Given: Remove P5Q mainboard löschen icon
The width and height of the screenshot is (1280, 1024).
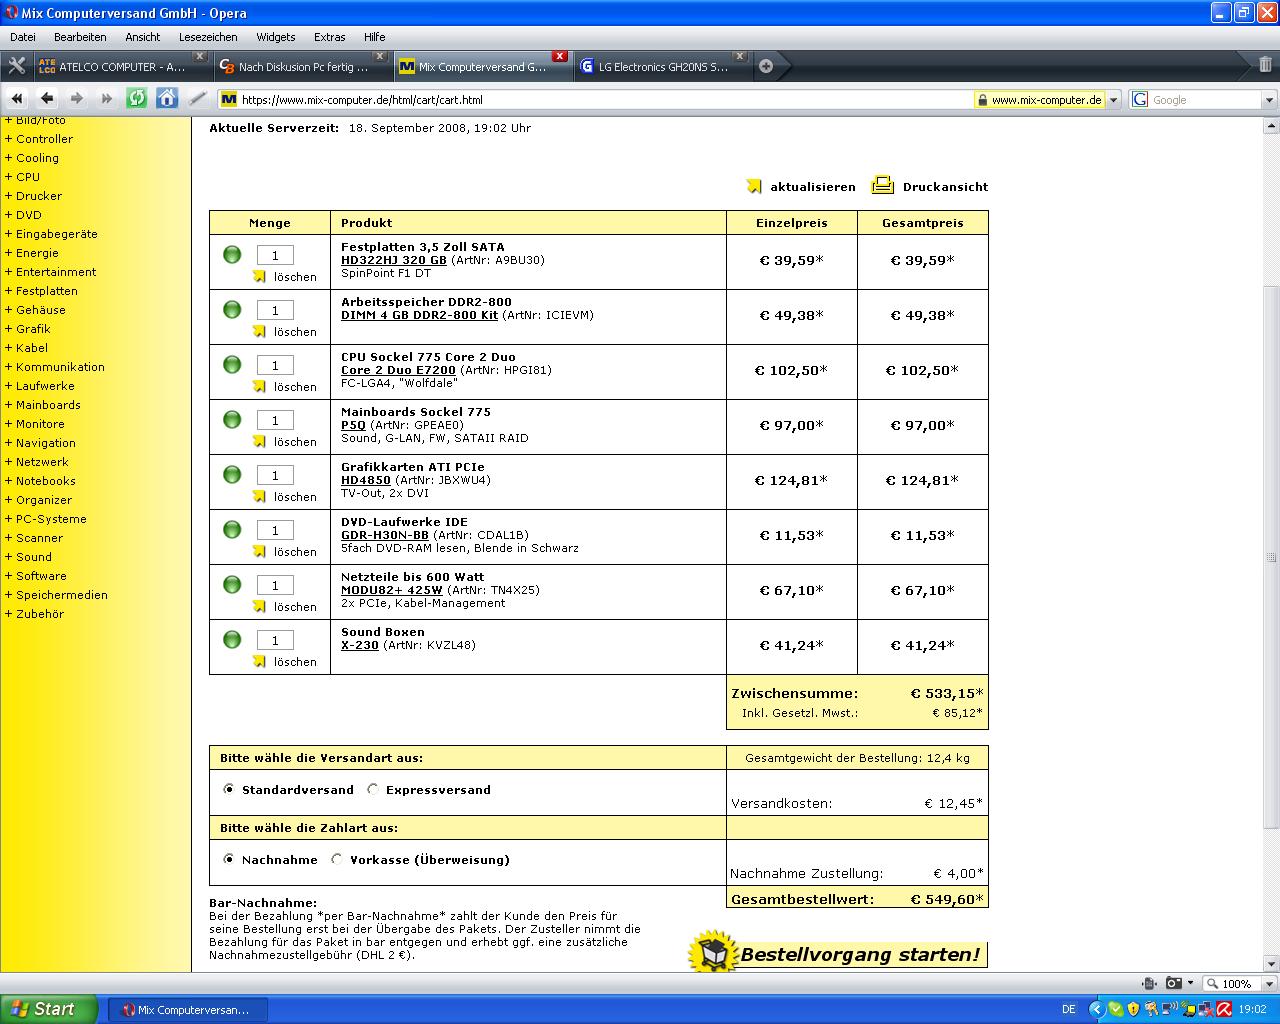Looking at the screenshot, I should point(260,441).
